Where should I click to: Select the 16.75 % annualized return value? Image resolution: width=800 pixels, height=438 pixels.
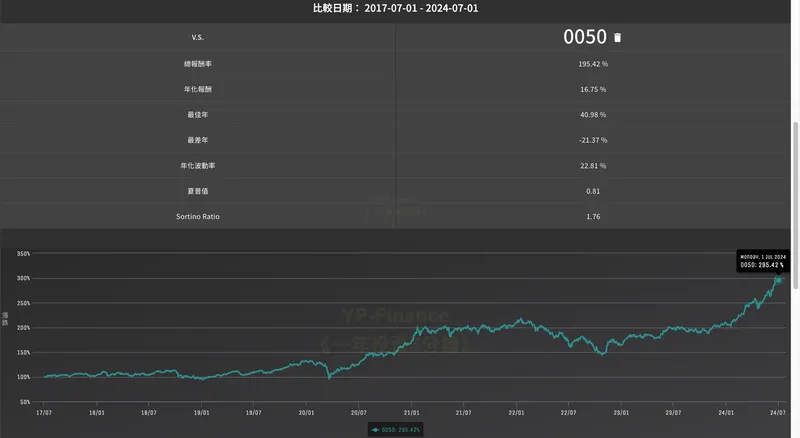(x=593, y=89)
